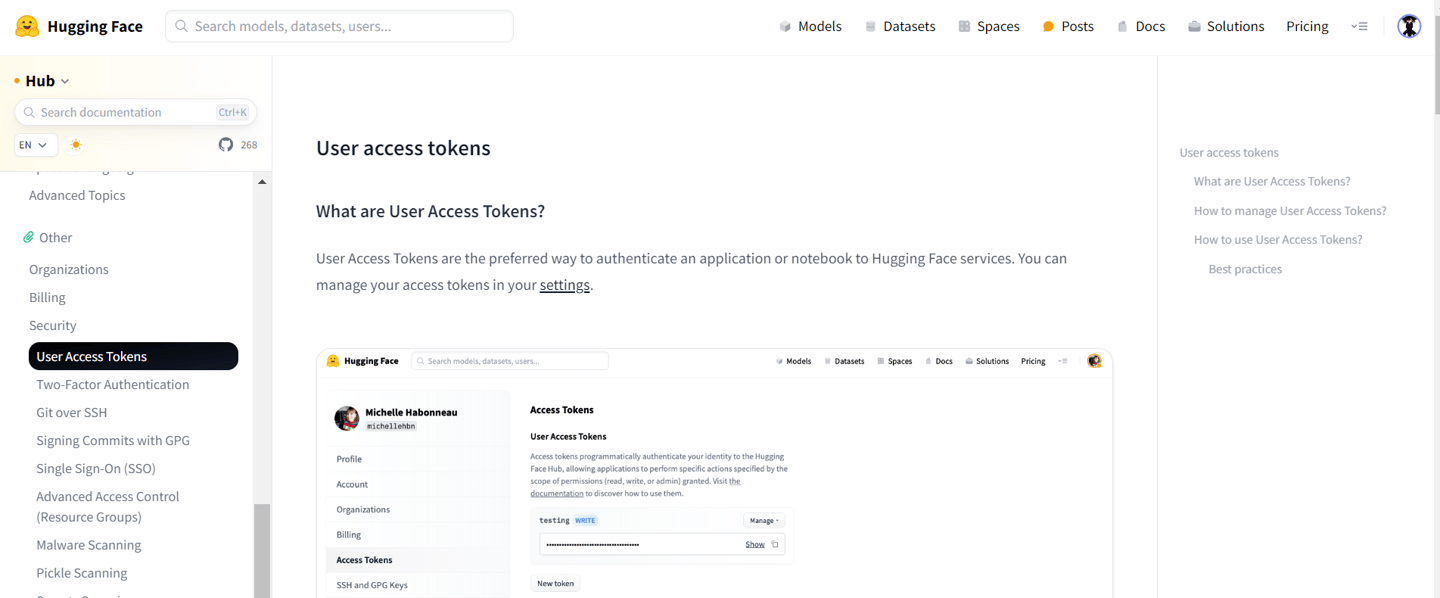This screenshot has width=1440, height=598.
Task: Click the Hugging Face logo emoji
Action: click(27, 26)
